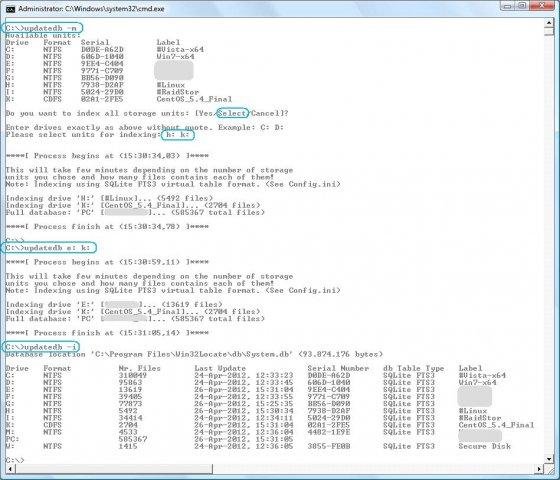
Task: Click the 'M:' drive row label
Action: pos(10,432)
